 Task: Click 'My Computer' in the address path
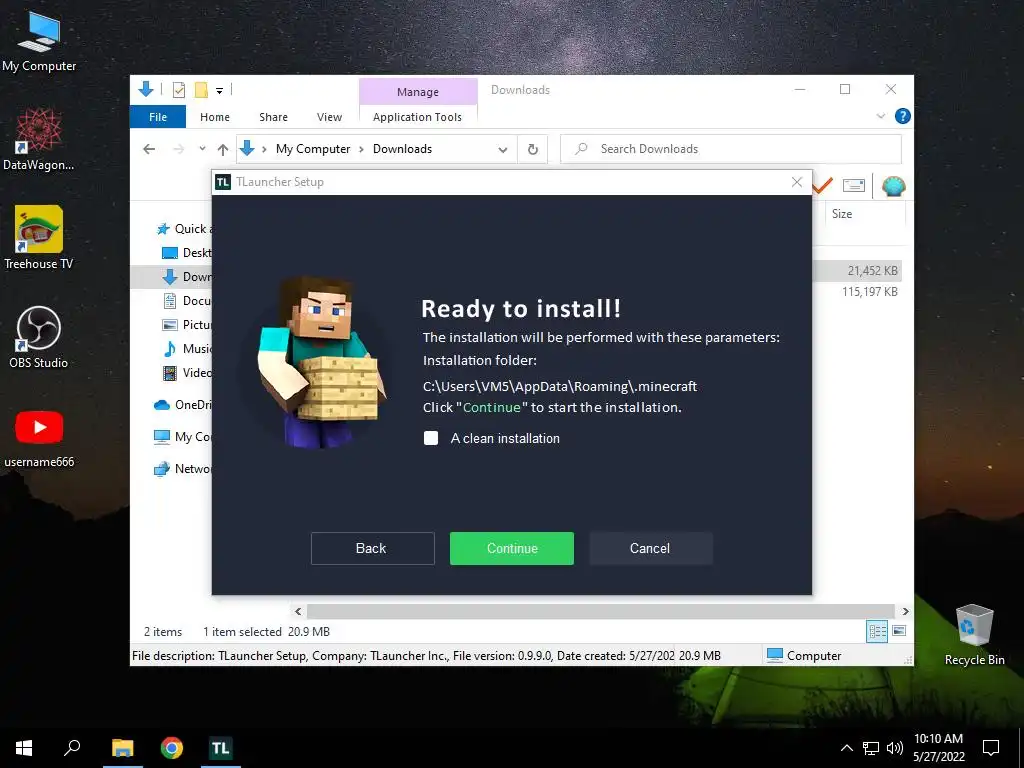(x=313, y=149)
